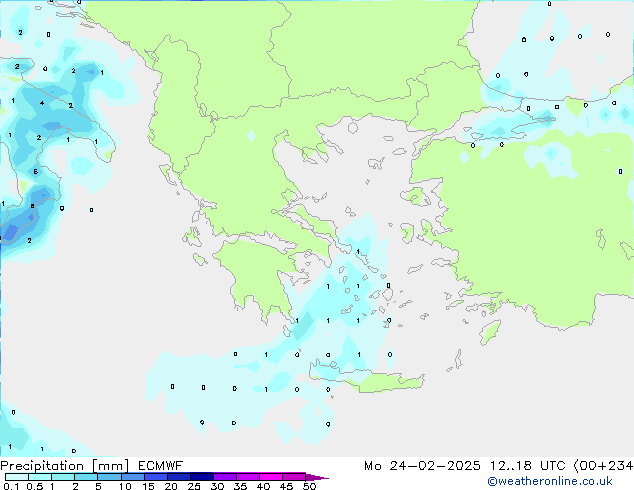Click the legend arrow tip above 50 mm
Viewport: 634px width, 490px height.
(317, 477)
